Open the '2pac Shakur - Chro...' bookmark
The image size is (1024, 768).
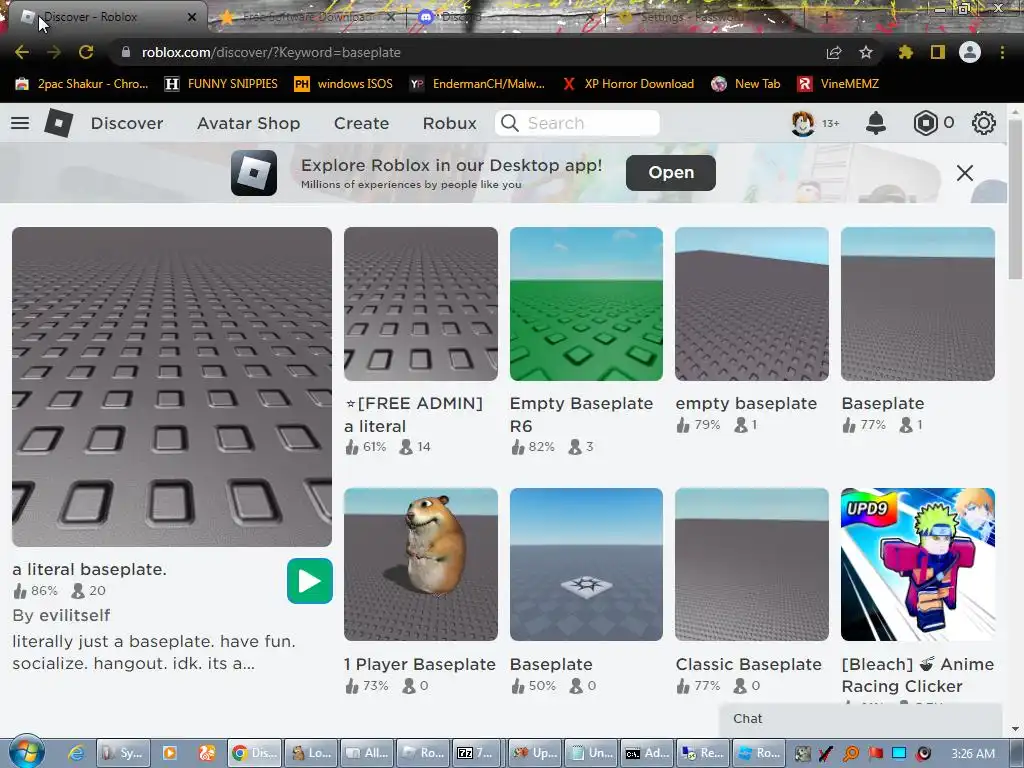pos(82,84)
